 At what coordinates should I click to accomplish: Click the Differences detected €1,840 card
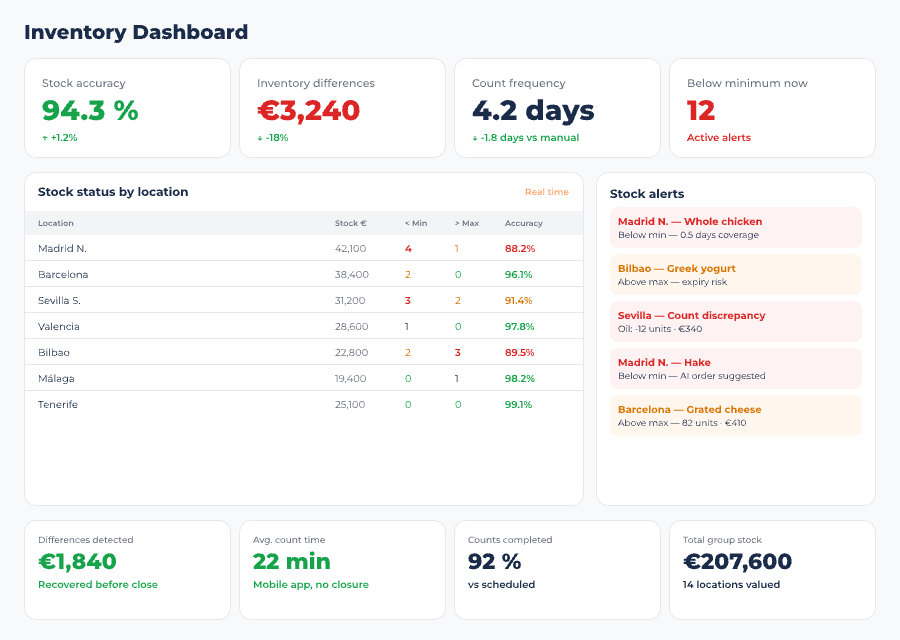pyautogui.click(x=127, y=569)
